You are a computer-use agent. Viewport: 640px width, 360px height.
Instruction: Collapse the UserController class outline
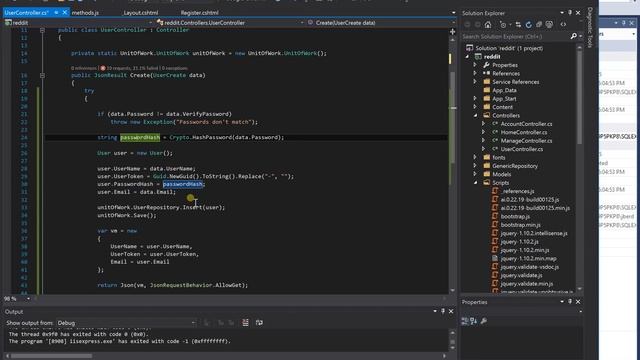[x=42, y=30]
